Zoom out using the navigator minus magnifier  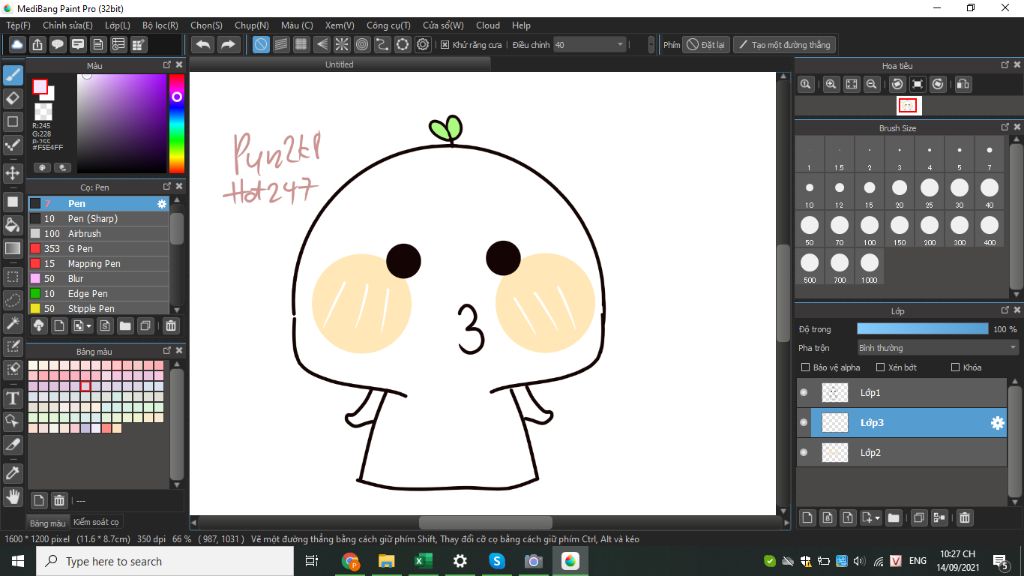point(871,84)
